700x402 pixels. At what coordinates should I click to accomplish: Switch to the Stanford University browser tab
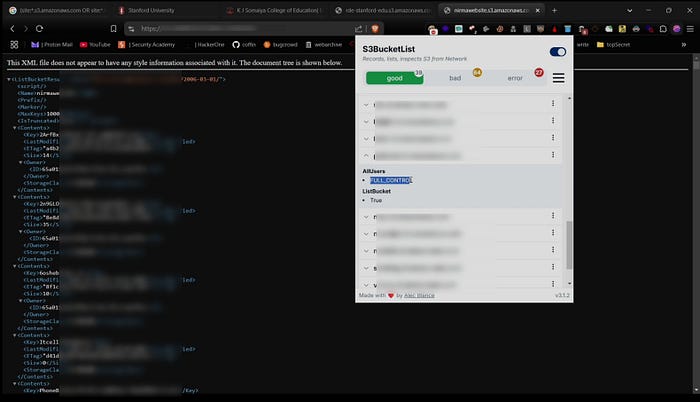click(x=164, y=10)
